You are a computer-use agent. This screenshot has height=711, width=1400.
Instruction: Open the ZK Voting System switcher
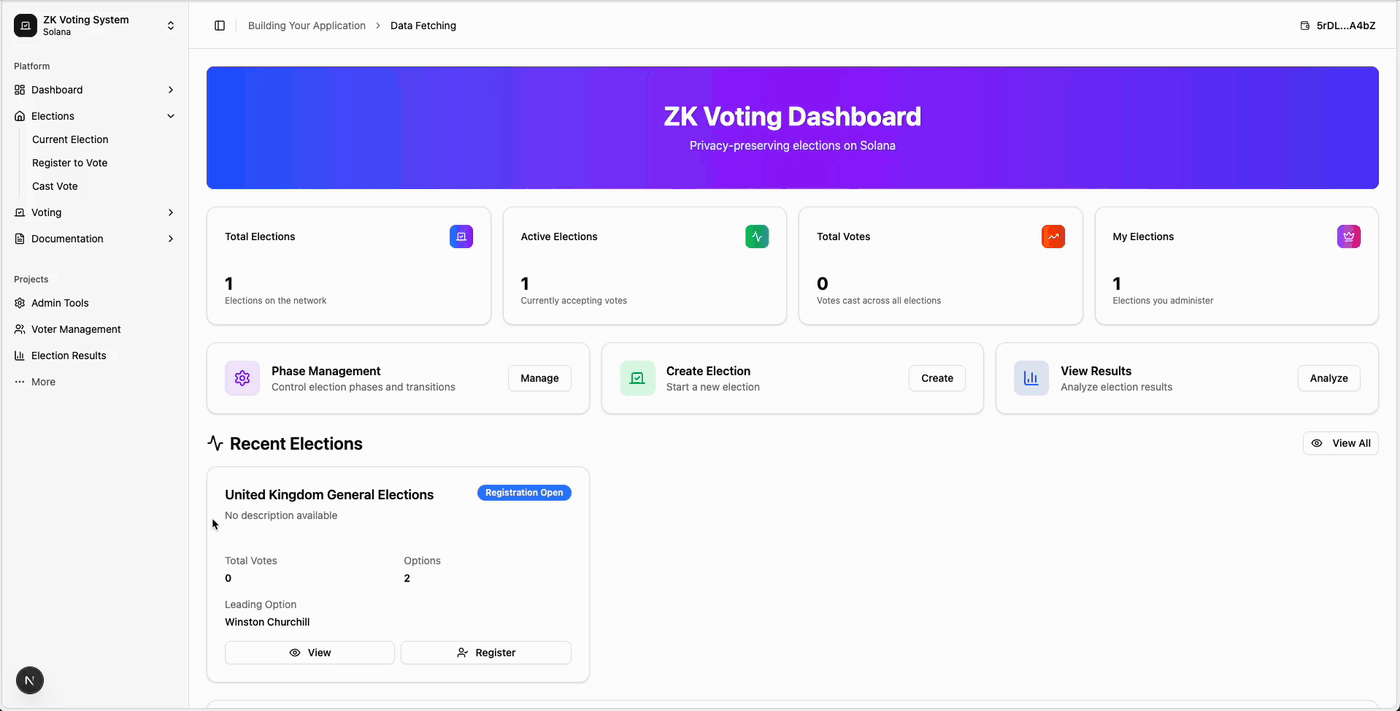(x=94, y=26)
